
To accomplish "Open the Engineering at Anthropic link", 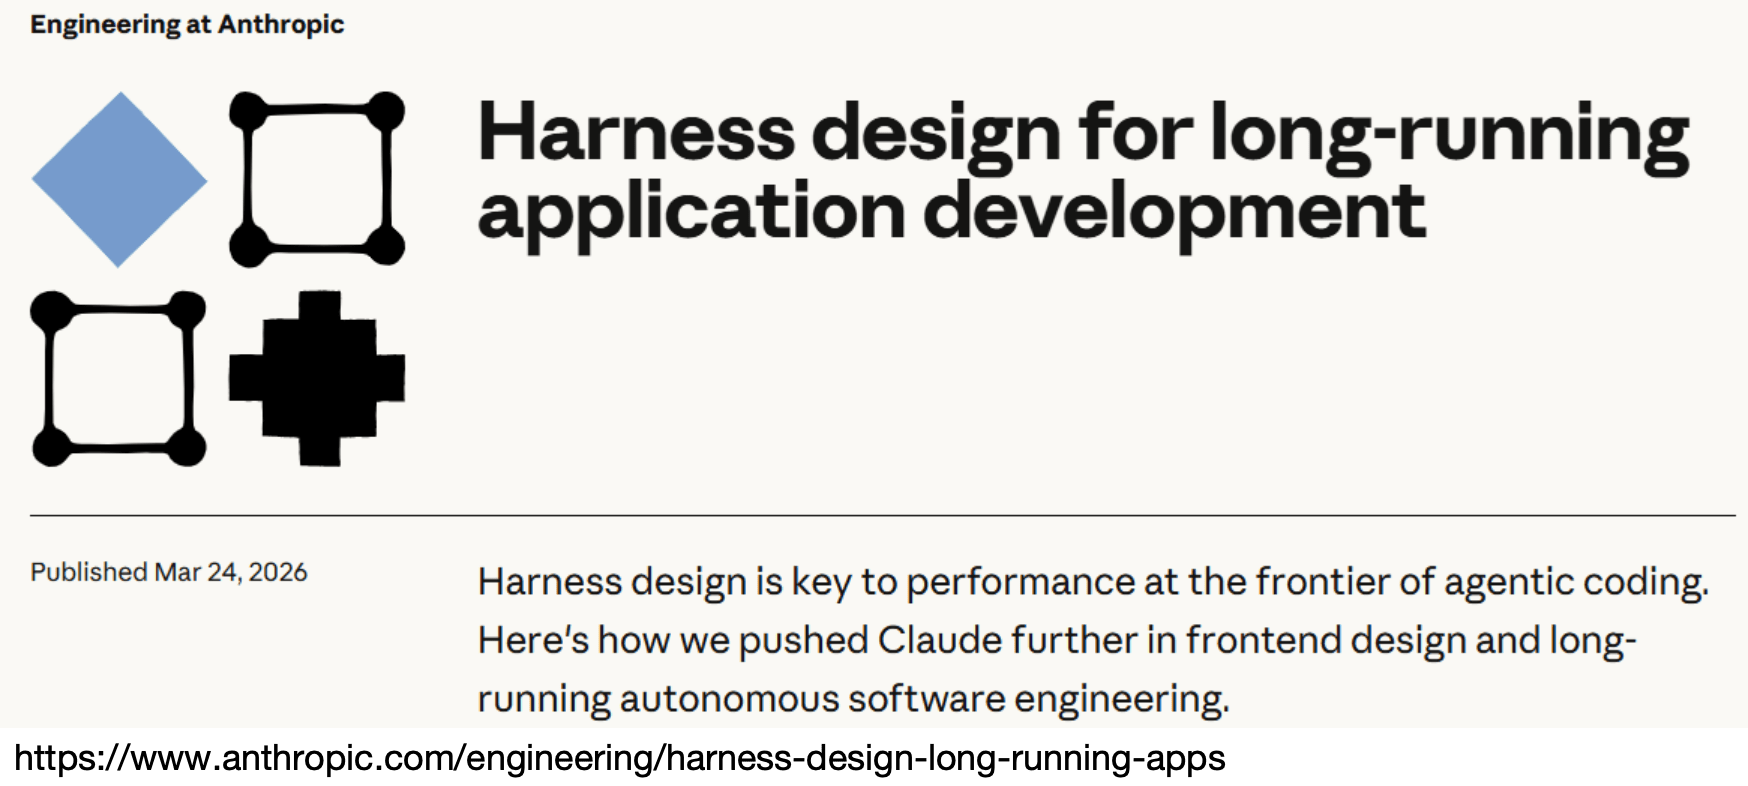I will [187, 25].
